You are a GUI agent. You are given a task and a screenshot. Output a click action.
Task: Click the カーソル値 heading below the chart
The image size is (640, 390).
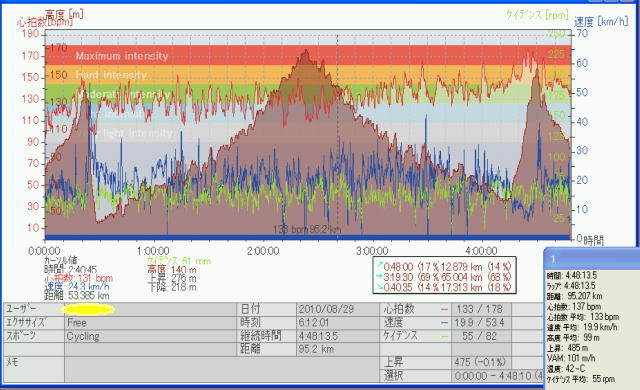tap(62, 260)
